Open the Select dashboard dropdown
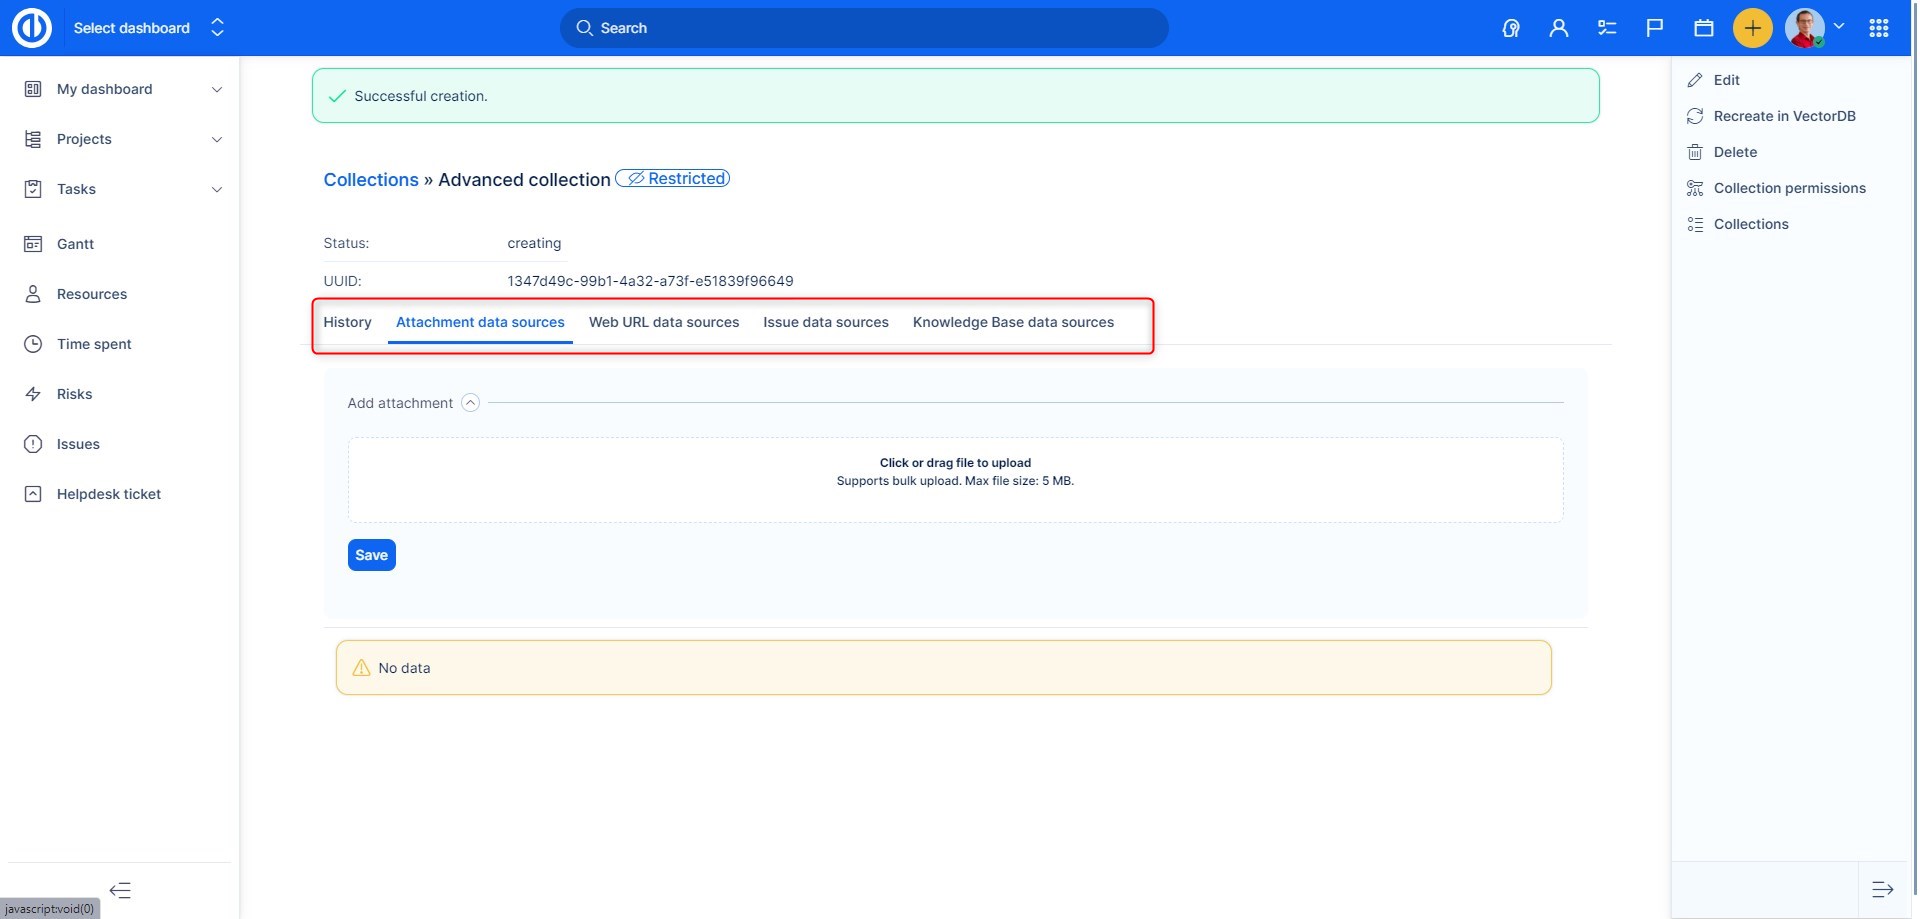The height and width of the screenshot is (919, 1920). point(148,28)
